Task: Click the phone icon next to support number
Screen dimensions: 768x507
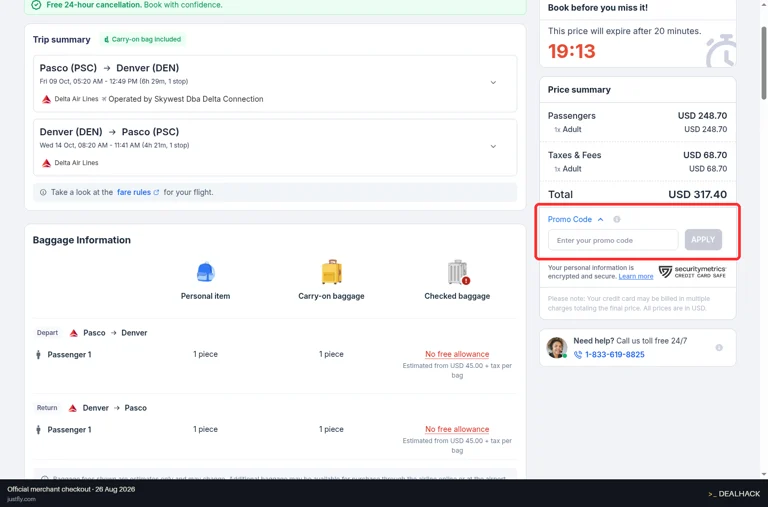Action: tap(578, 355)
